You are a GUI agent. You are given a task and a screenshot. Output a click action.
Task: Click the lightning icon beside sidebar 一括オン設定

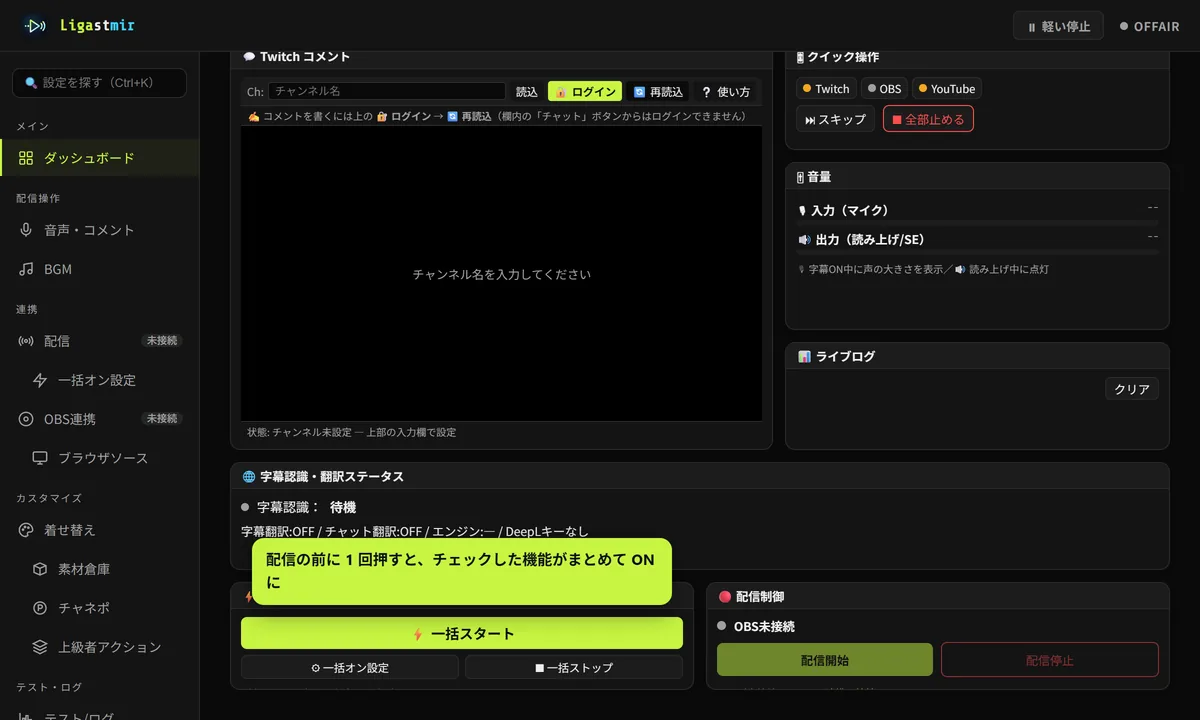[x=40, y=380]
